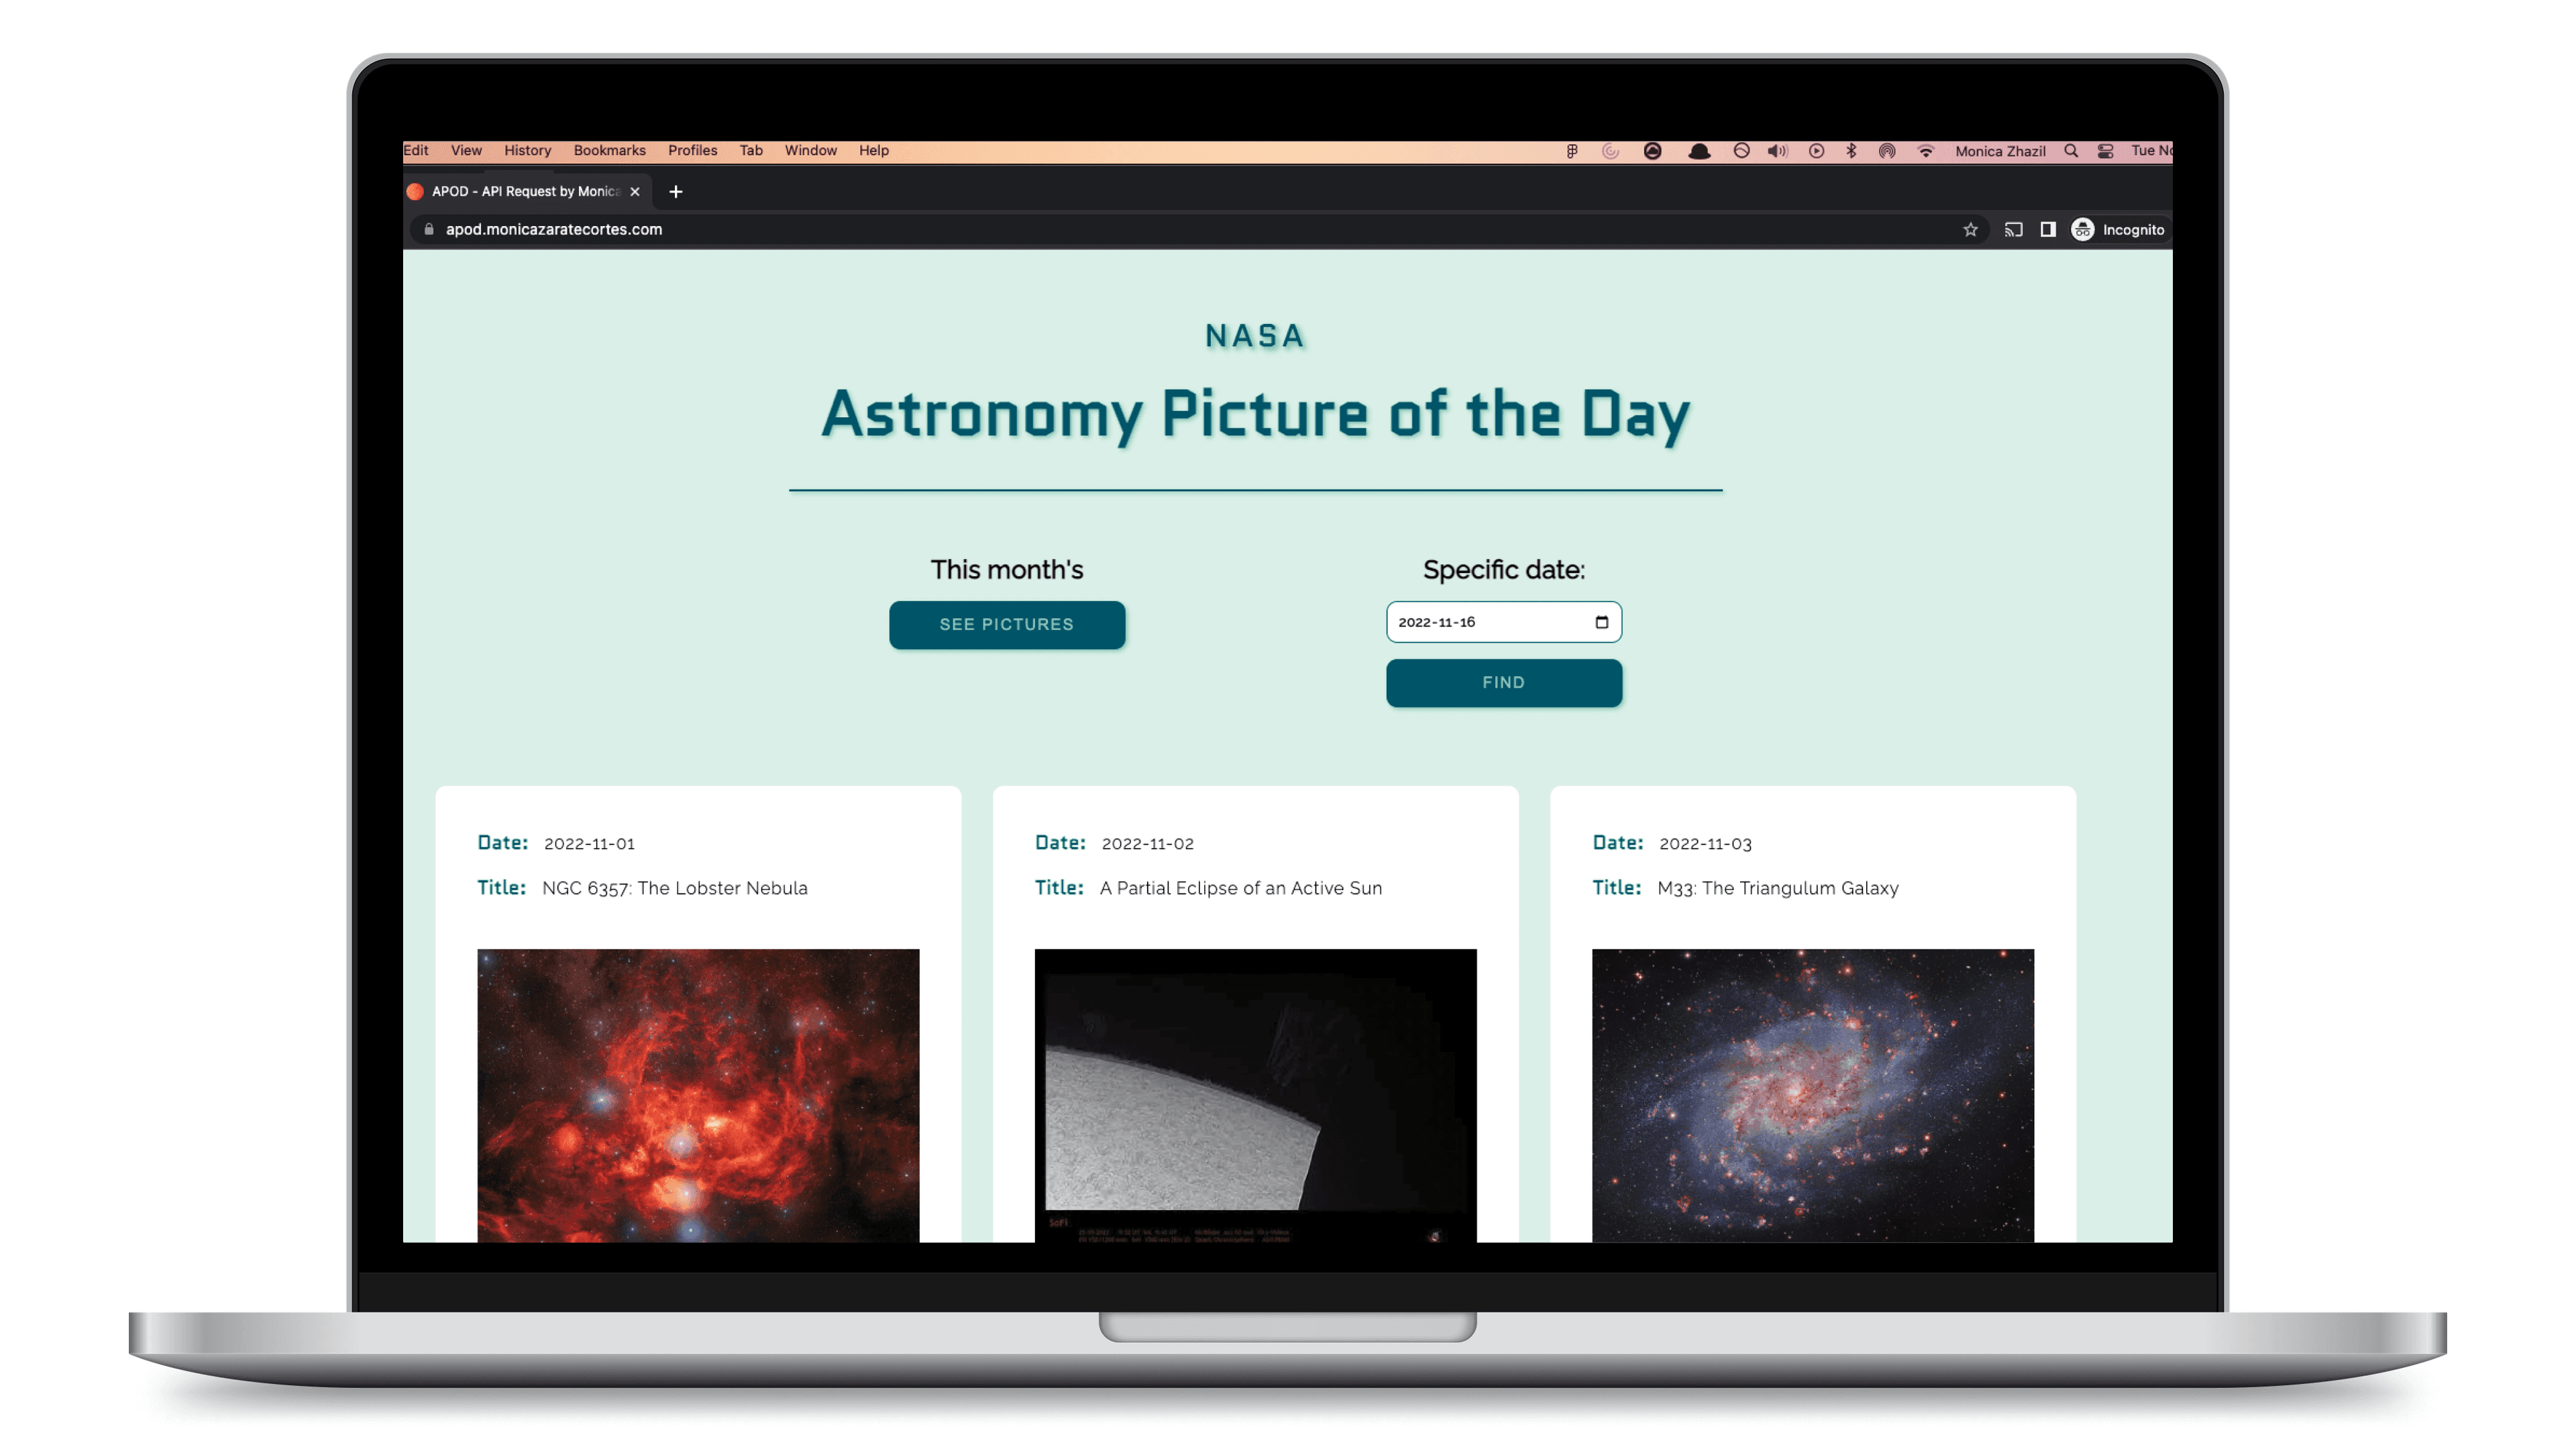Select the date input field 2022-11-16
The height and width of the screenshot is (1449, 2576).
coord(1502,621)
